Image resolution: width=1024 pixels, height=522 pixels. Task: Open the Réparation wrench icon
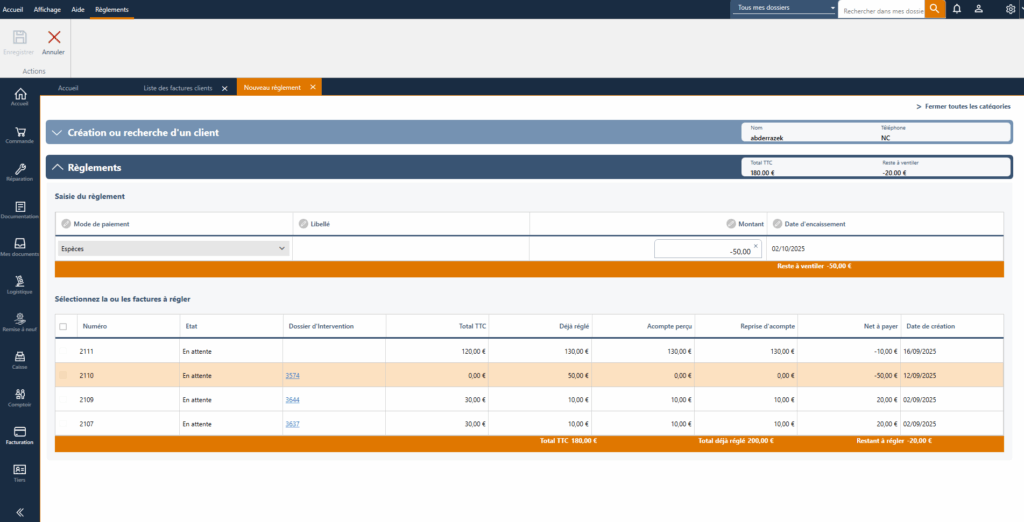[19, 171]
